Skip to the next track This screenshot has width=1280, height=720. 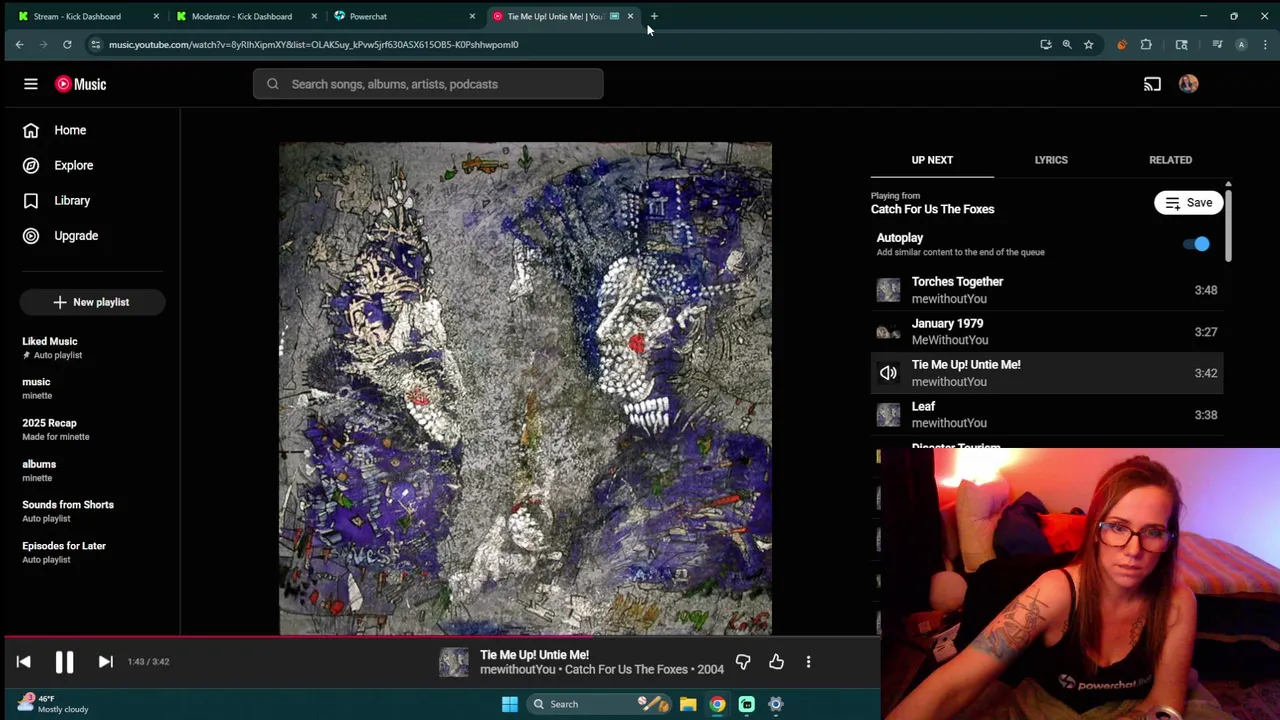[x=105, y=662]
